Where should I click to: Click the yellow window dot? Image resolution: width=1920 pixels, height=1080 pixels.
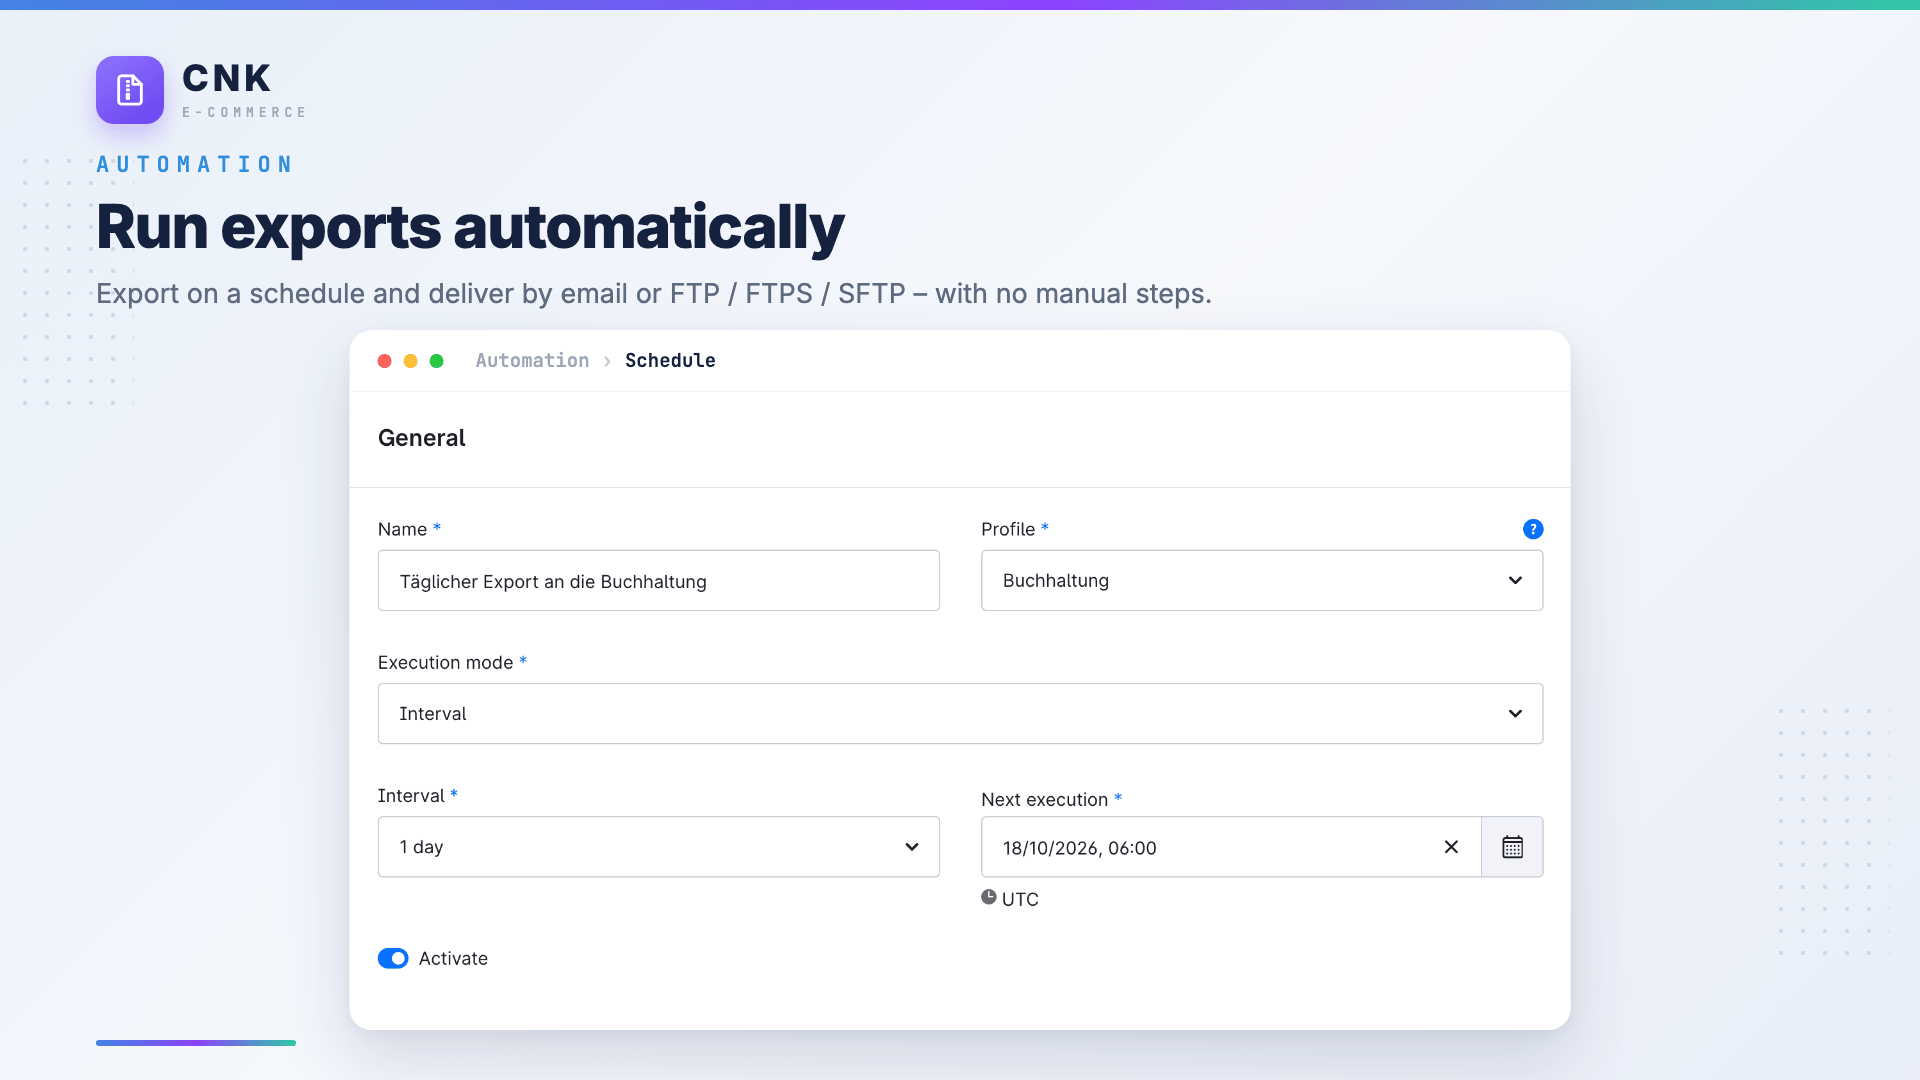[410, 361]
